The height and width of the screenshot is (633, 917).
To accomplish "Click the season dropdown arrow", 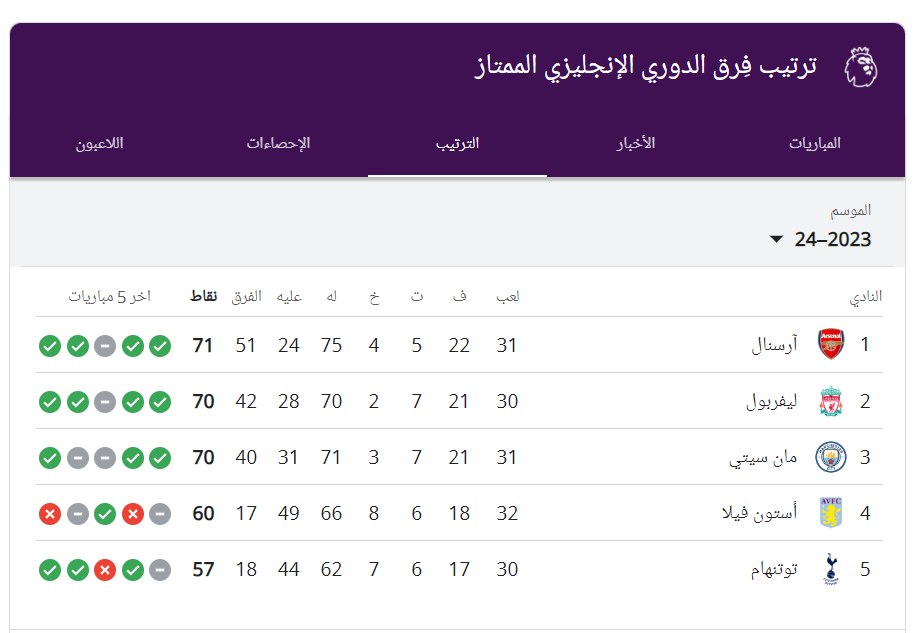I will tap(776, 240).
